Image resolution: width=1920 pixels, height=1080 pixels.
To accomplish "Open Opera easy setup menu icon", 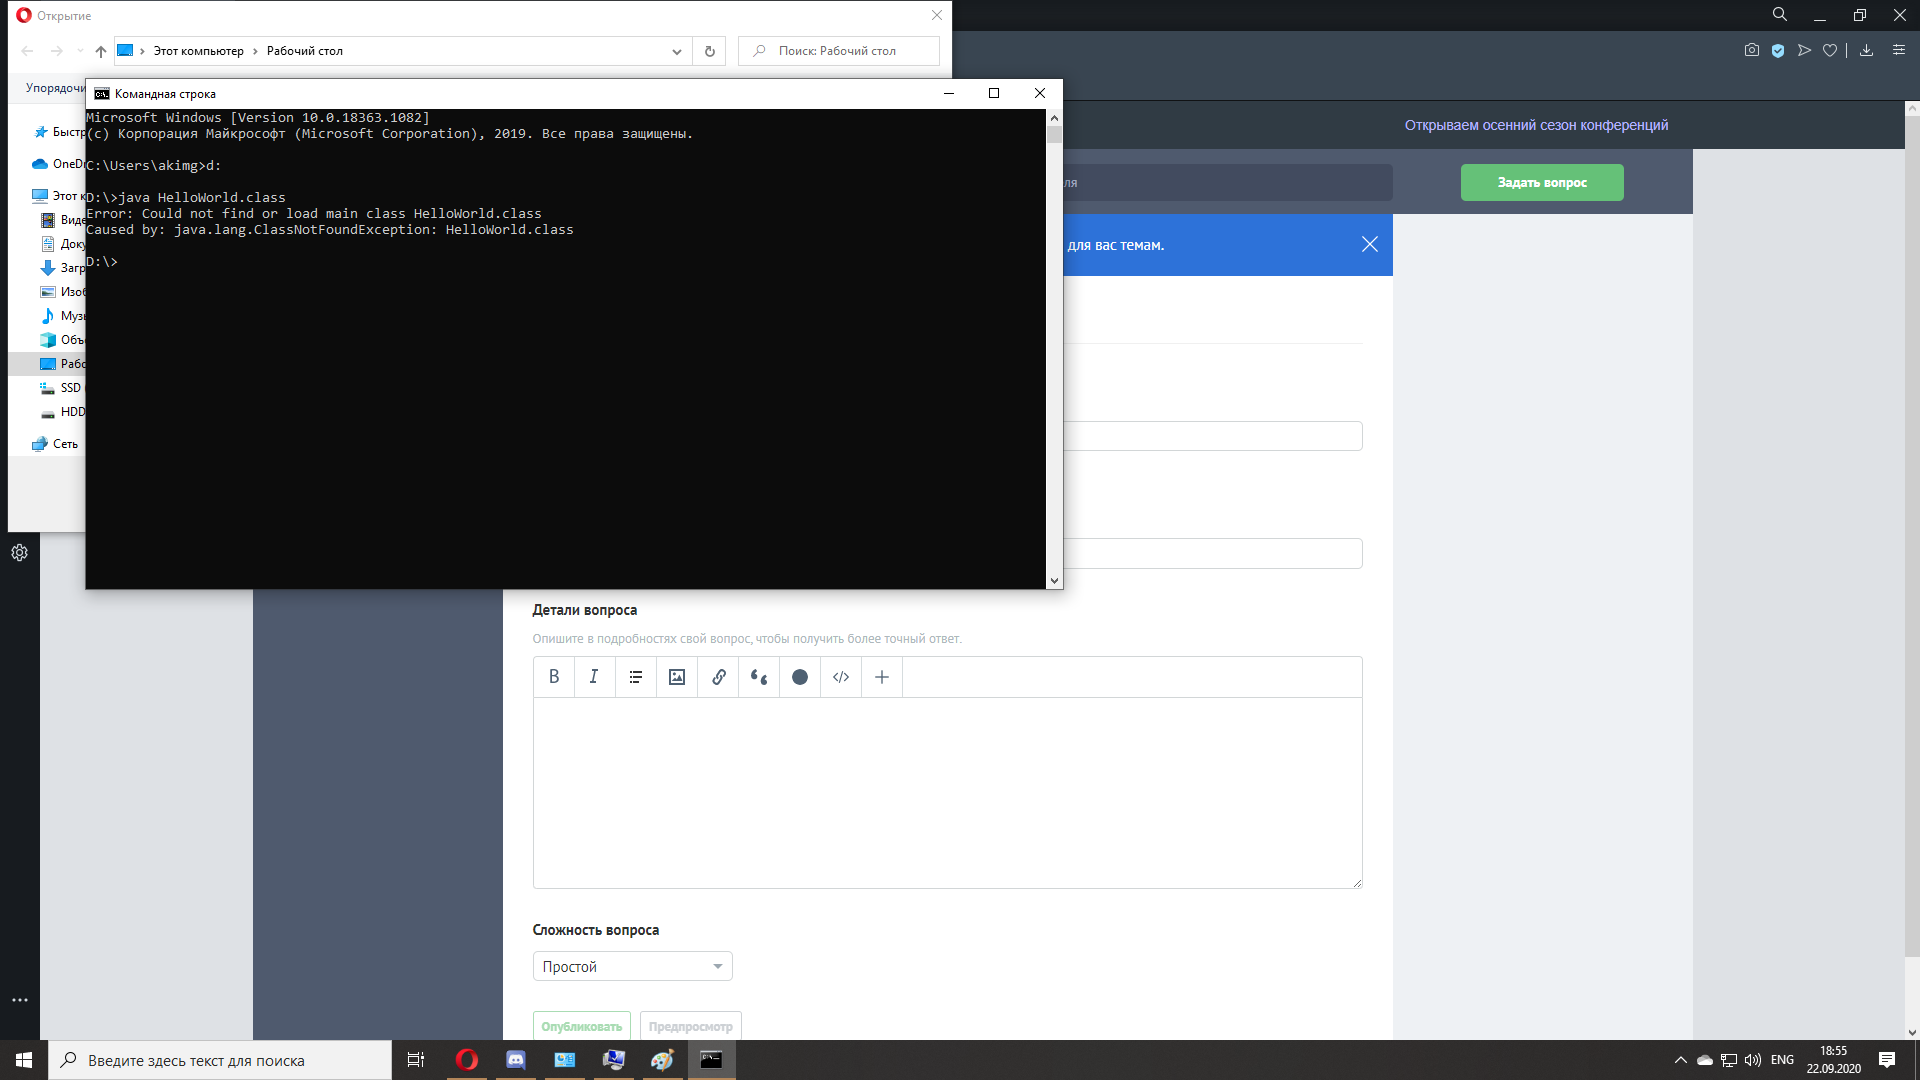I will 1899,50.
